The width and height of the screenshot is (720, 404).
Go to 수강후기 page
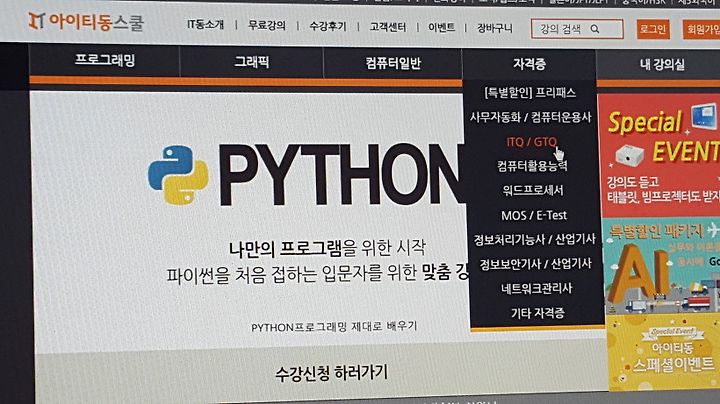pyautogui.click(x=328, y=26)
